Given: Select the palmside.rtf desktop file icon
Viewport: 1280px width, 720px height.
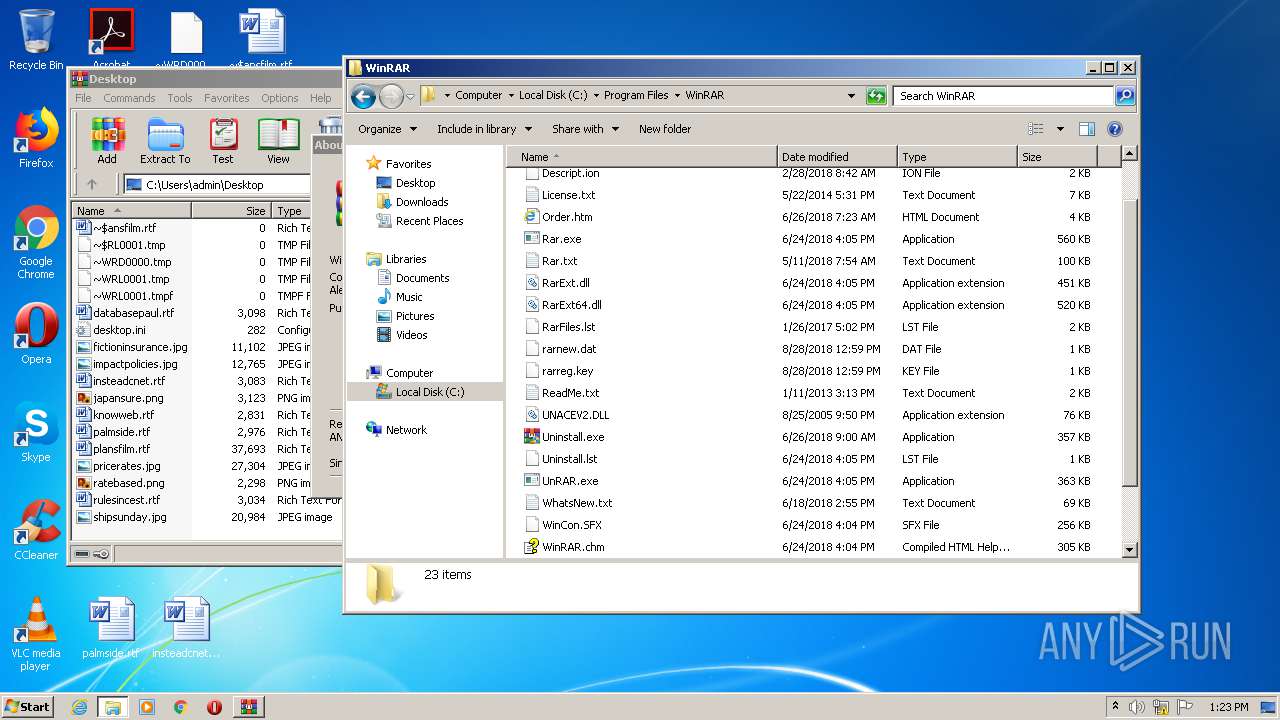Looking at the screenshot, I should (x=110, y=628).
